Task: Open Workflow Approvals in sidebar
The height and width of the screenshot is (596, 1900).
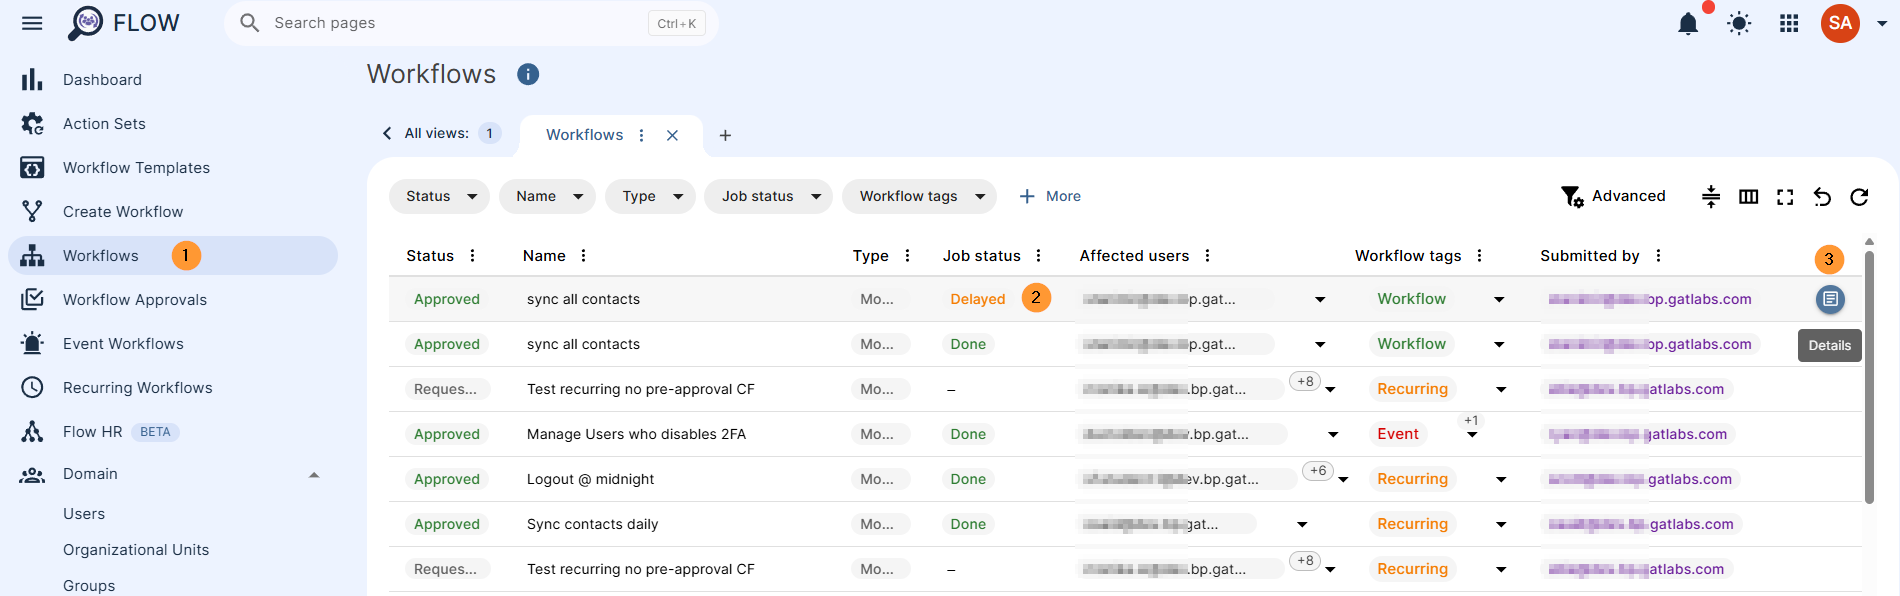Action: [135, 300]
